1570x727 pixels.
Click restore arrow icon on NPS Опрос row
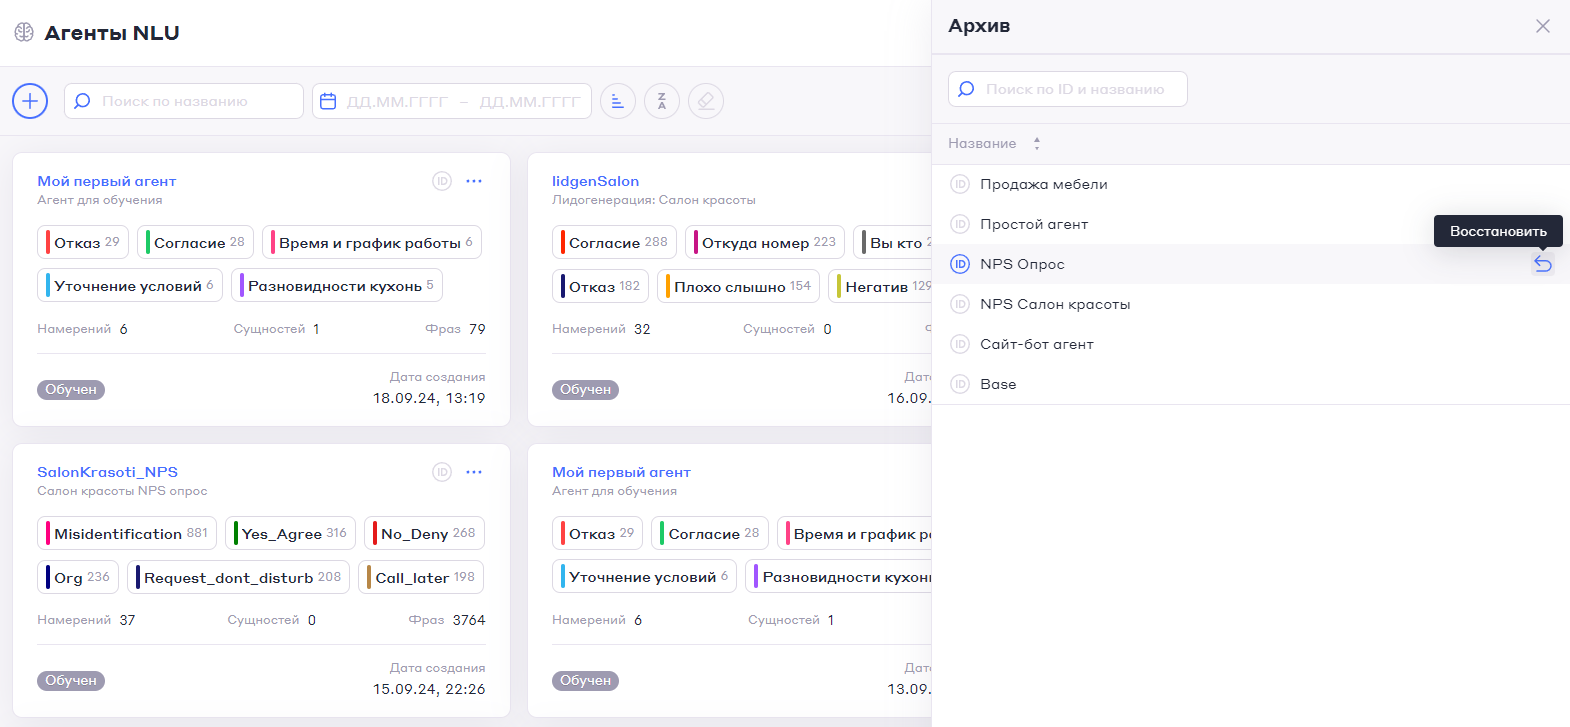point(1543,264)
